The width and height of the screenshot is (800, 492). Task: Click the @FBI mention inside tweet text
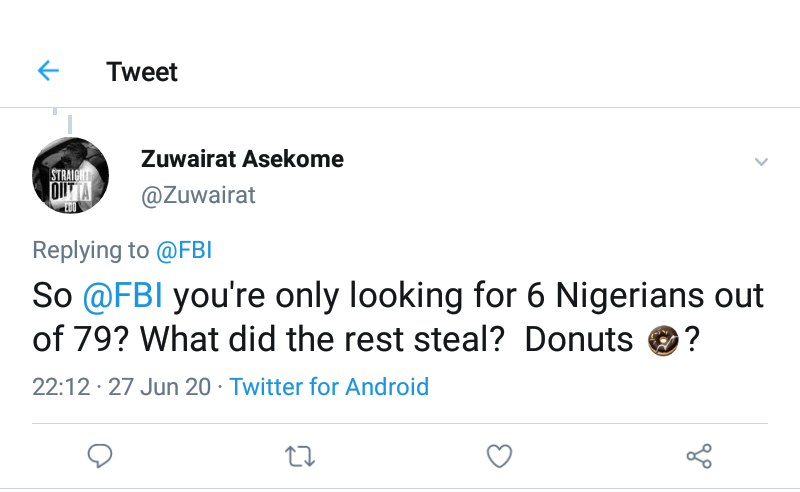(122, 296)
